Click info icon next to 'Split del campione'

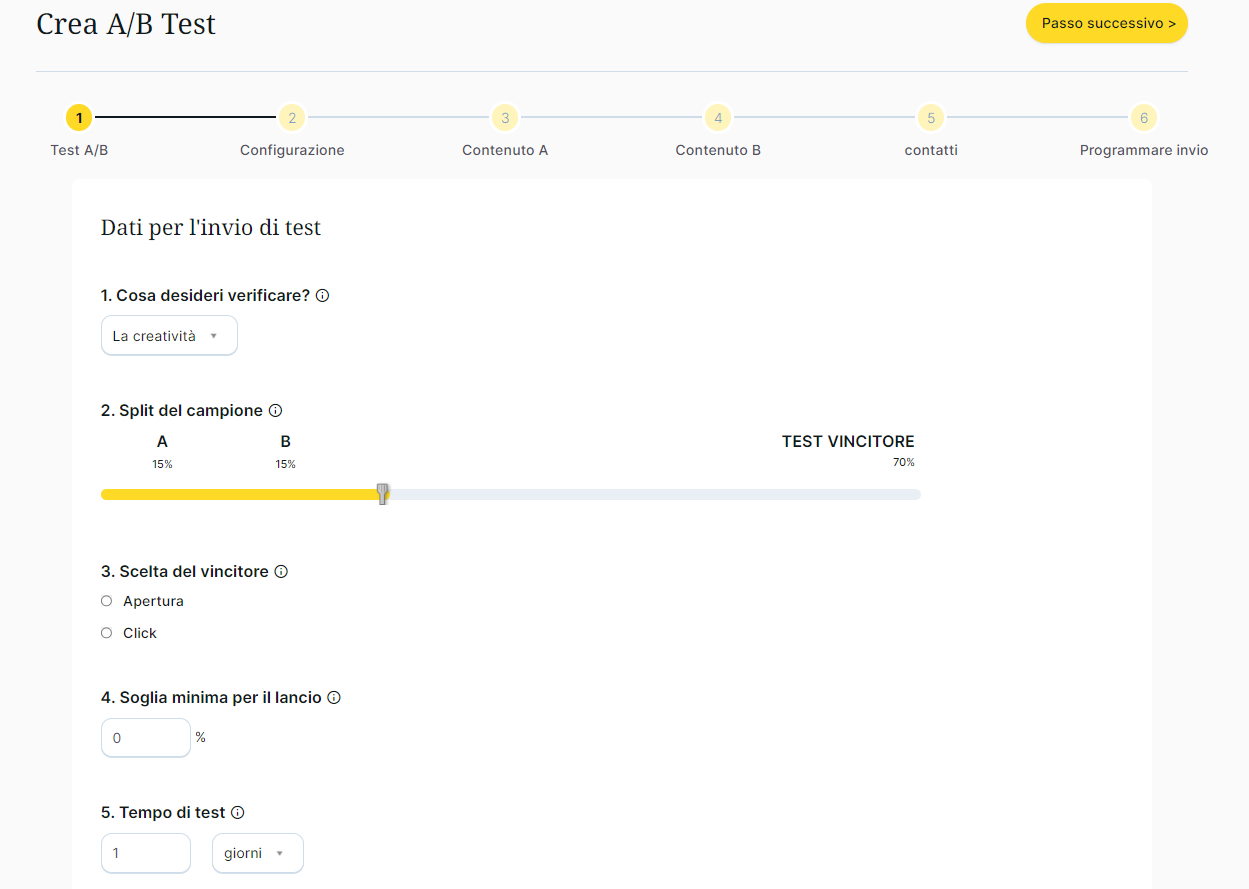tap(276, 411)
